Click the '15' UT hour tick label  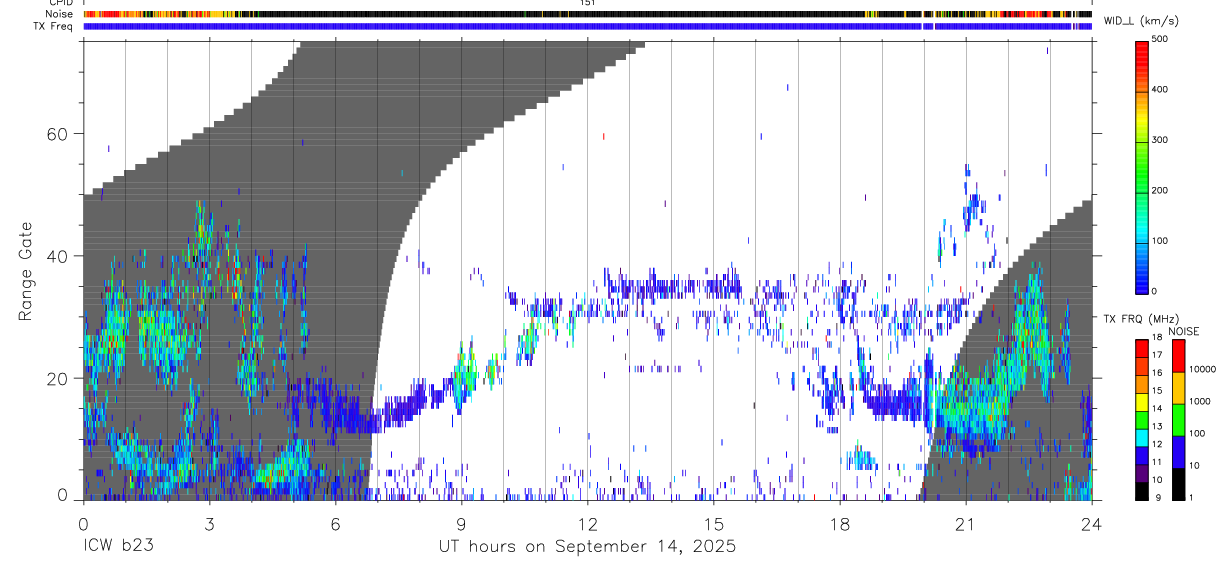[713, 524]
